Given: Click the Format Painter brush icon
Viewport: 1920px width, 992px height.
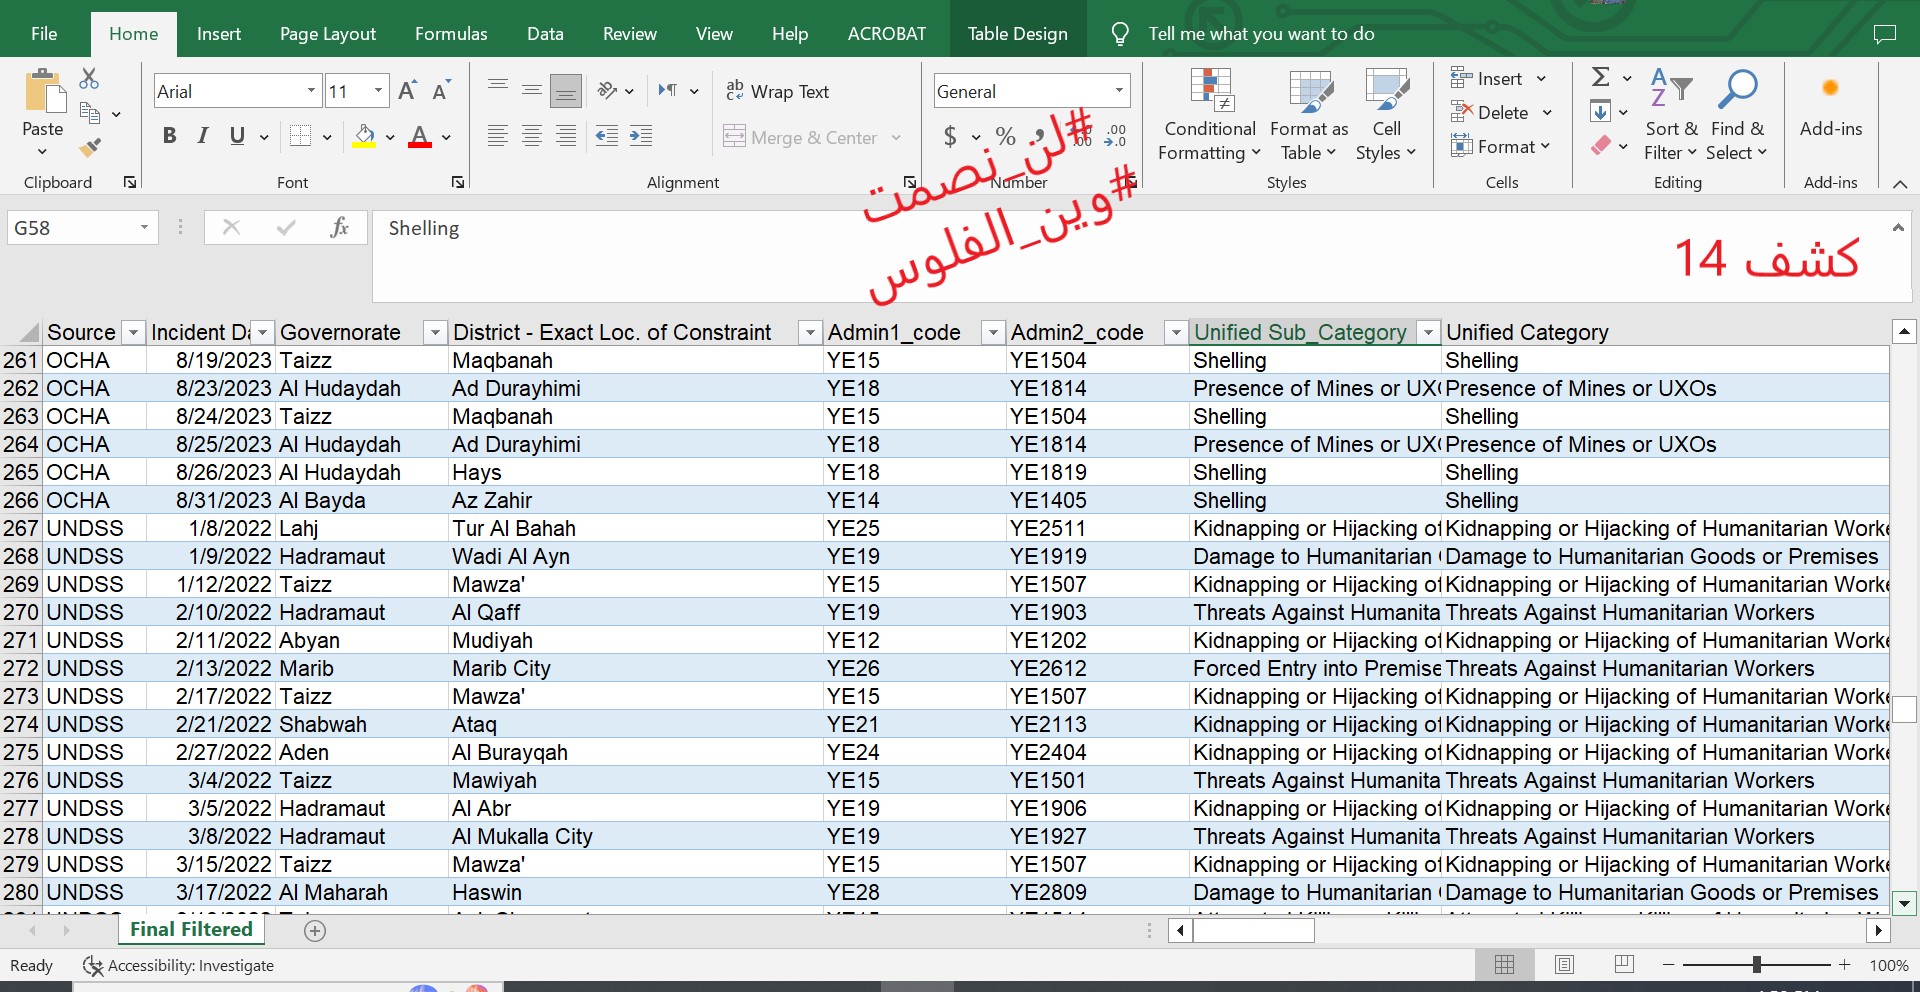Looking at the screenshot, I should point(90,149).
